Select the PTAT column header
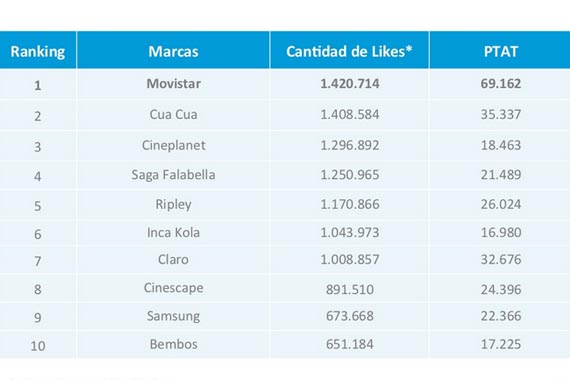Screen dimensions: 570x380 pyautogui.click(x=501, y=51)
